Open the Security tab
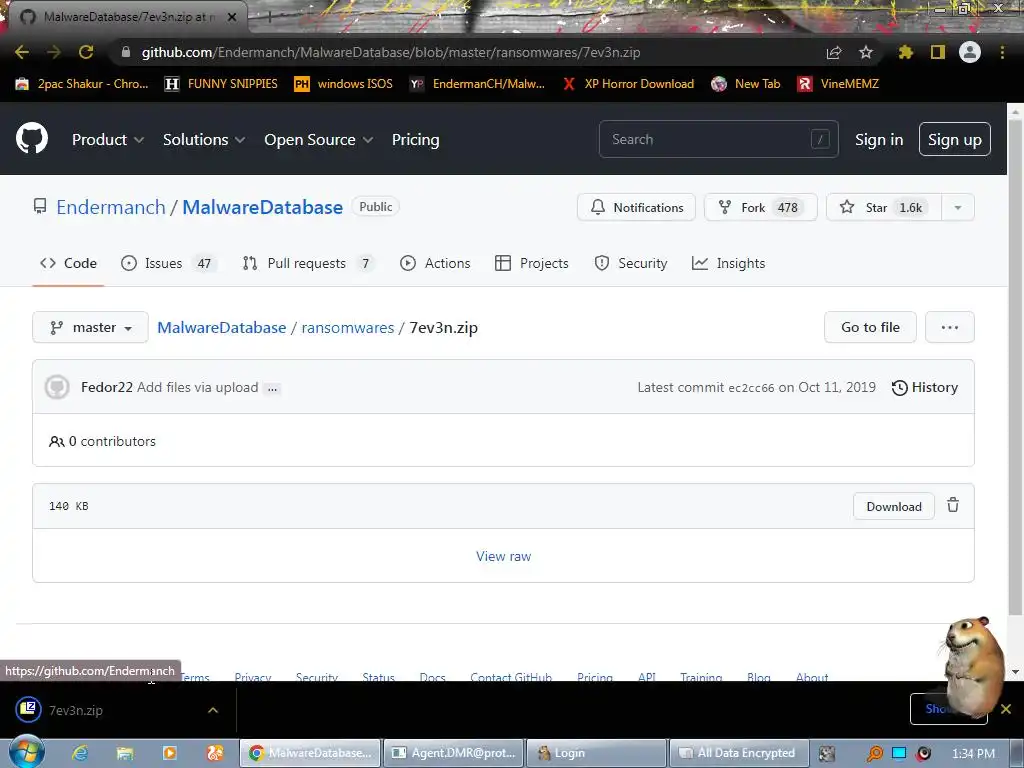The width and height of the screenshot is (1024, 768). [x=631, y=263]
